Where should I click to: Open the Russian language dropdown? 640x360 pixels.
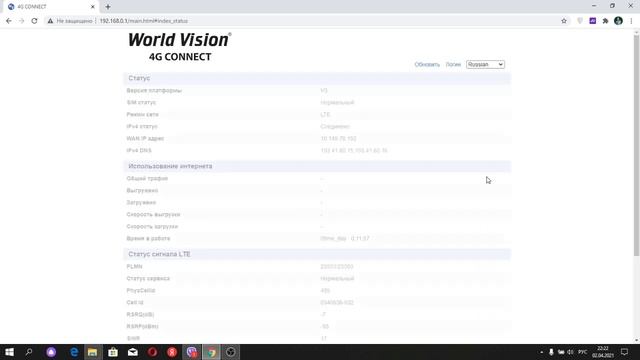[x=485, y=64]
